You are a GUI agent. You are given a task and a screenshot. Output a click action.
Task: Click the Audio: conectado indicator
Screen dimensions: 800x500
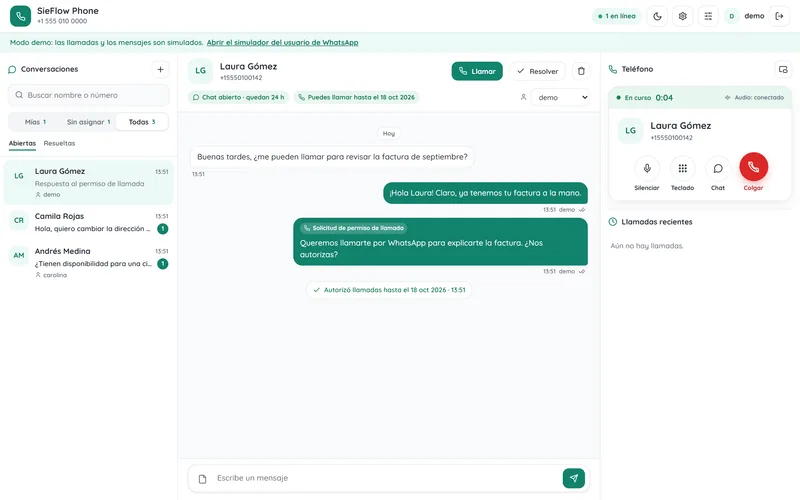tap(754, 97)
